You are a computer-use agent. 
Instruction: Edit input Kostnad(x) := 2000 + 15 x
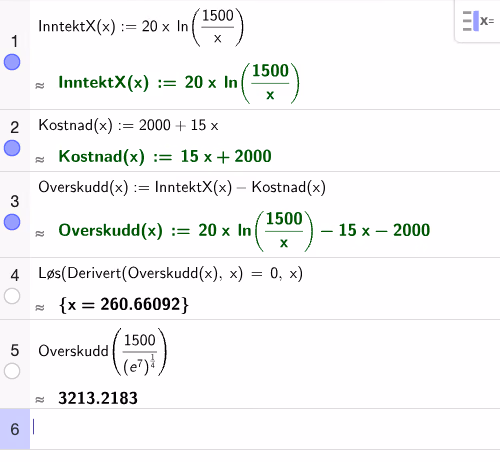[x=128, y=125]
